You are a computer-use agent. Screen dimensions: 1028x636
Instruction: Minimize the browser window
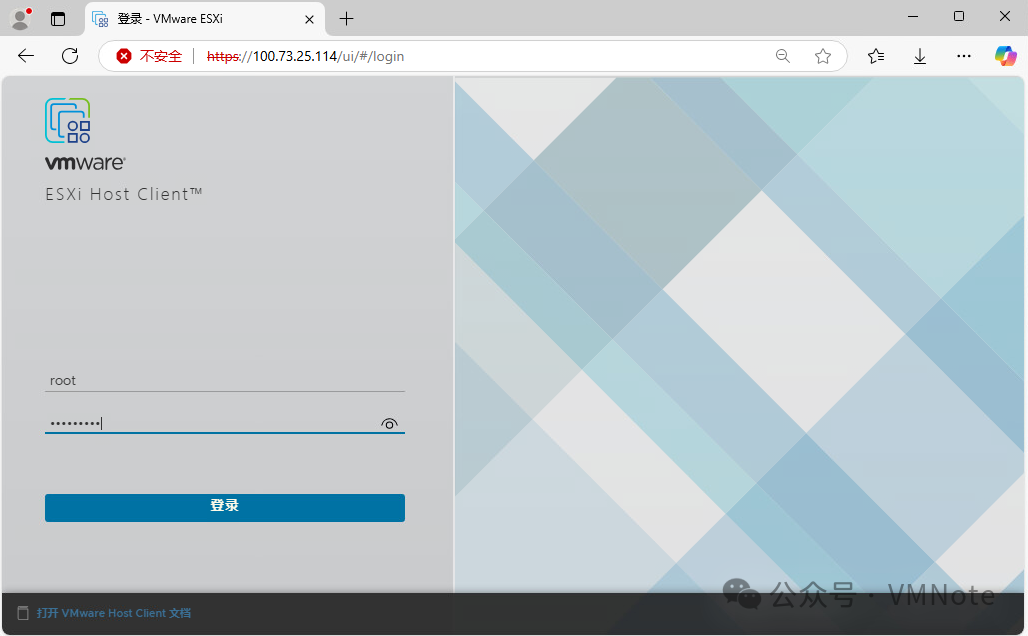point(913,16)
